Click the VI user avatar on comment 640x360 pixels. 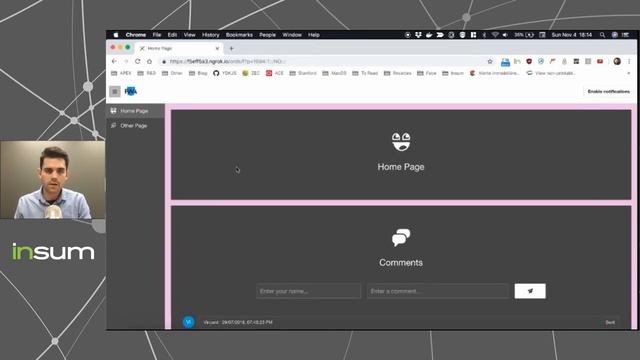[x=189, y=322]
